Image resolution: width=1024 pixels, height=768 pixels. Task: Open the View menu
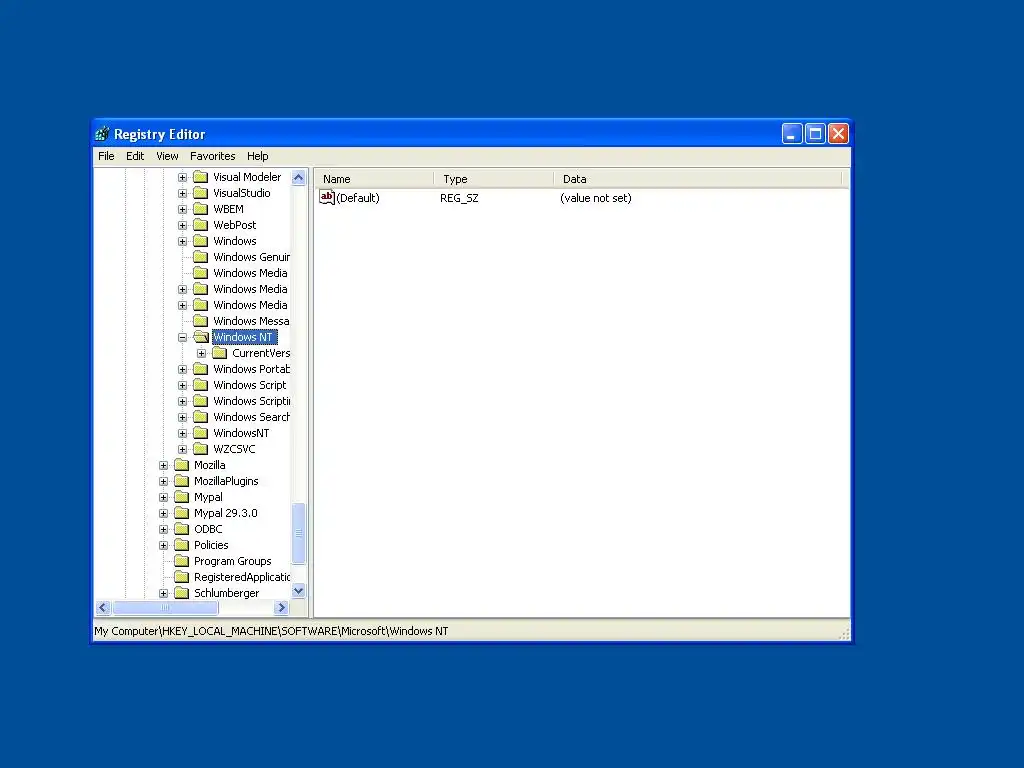coord(167,156)
